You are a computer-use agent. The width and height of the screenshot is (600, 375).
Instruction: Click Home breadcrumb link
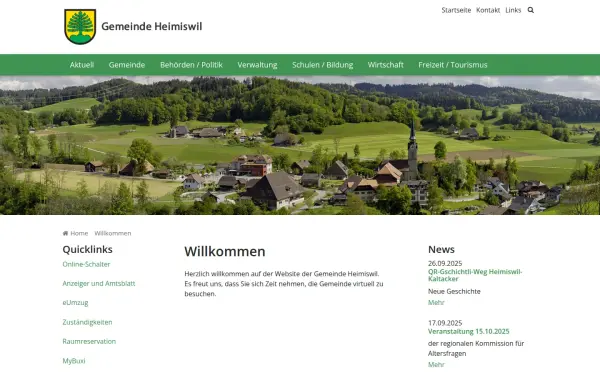pyautogui.click(x=79, y=233)
